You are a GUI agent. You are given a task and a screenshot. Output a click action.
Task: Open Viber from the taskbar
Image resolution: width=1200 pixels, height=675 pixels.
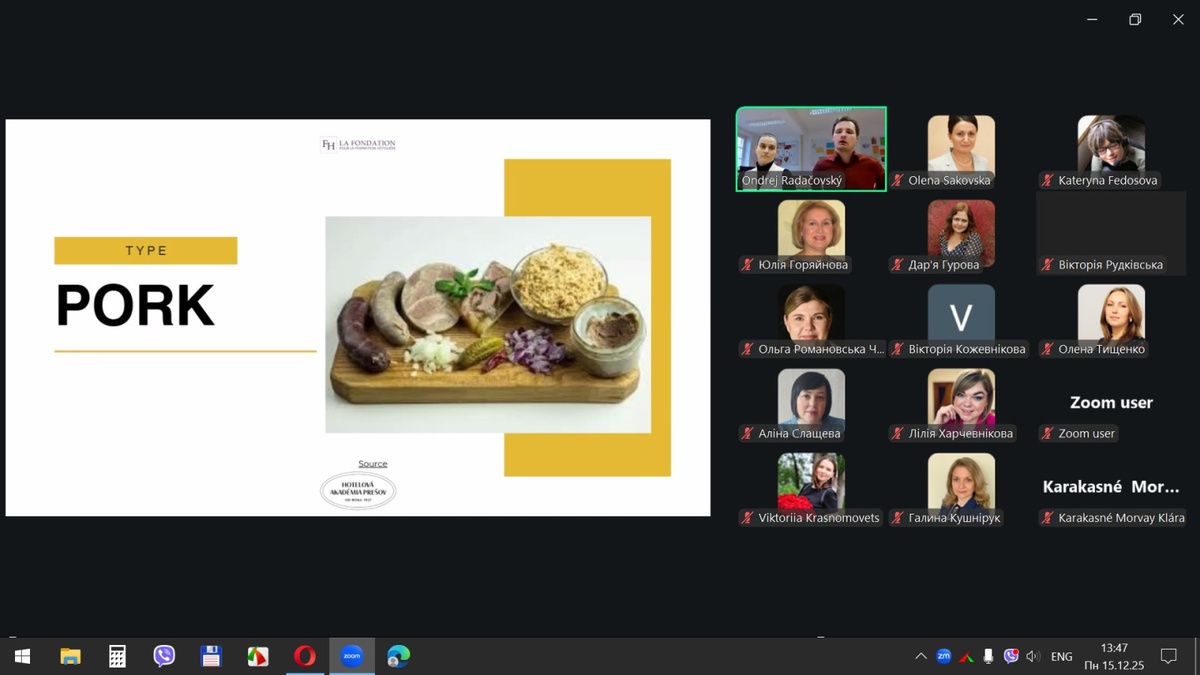(164, 656)
